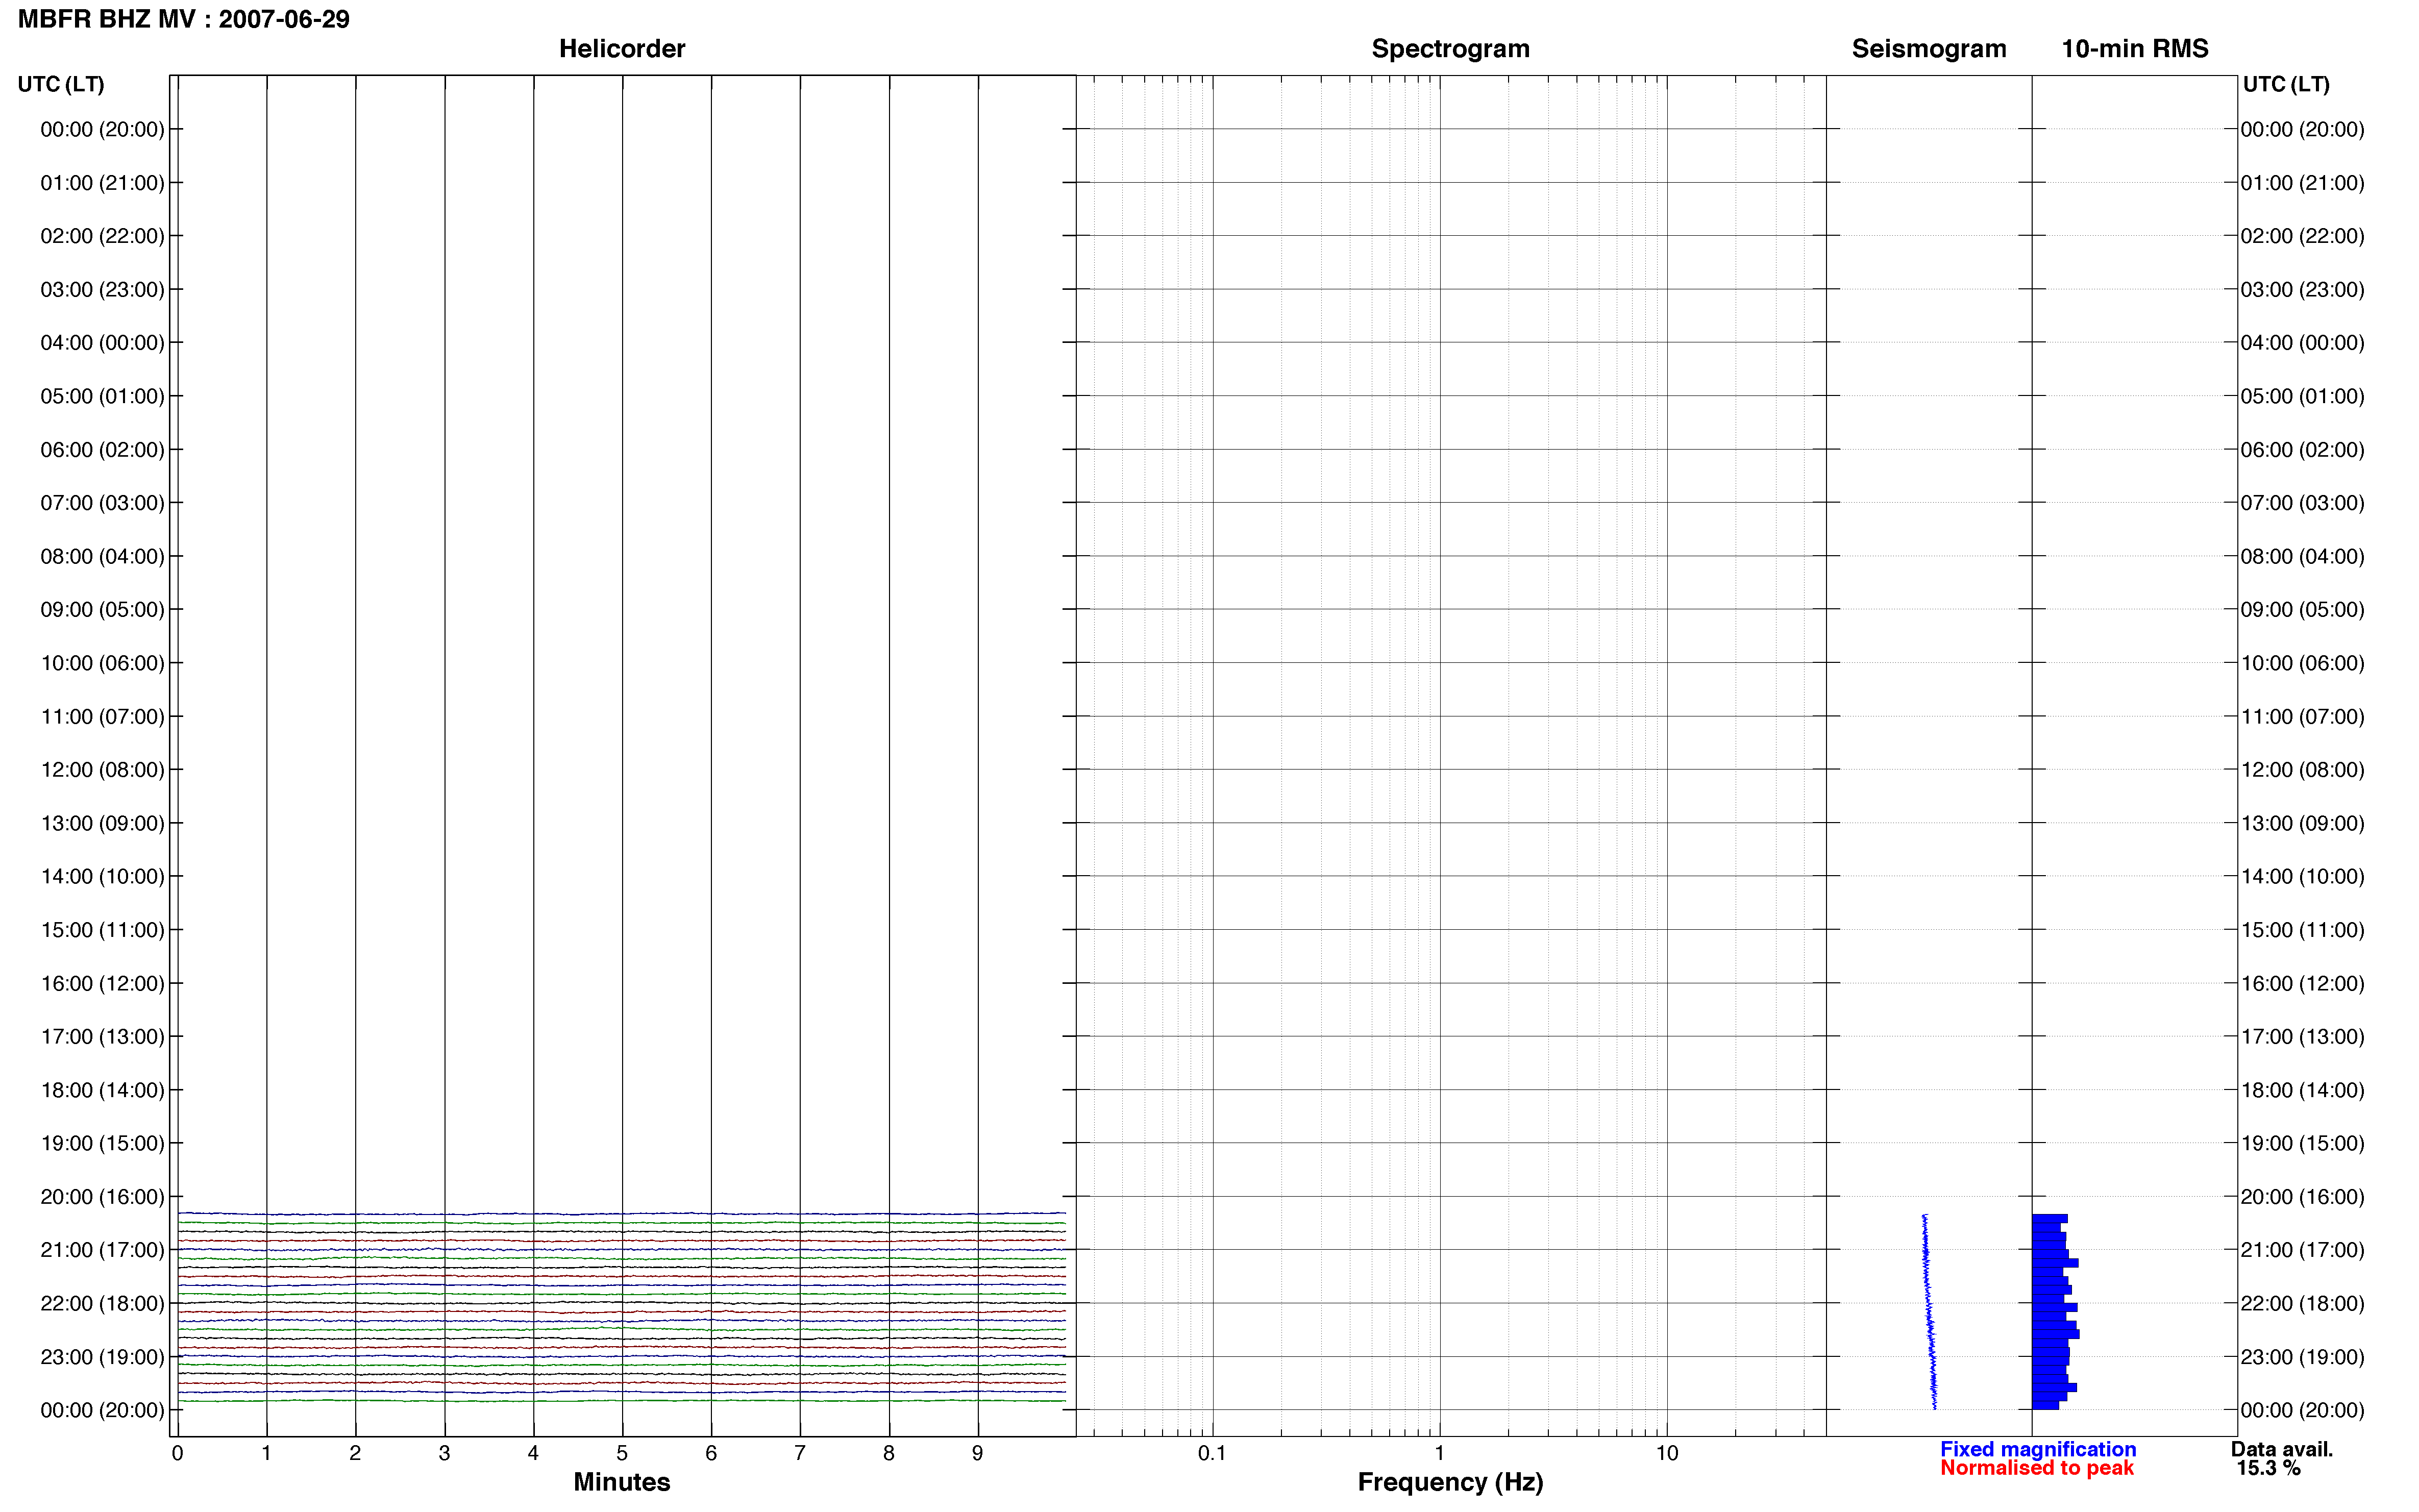Viewport: 2419px width, 1512px height.
Task: Click 05:00 (01:00) on the Helicorder time axis
Action: point(102,396)
